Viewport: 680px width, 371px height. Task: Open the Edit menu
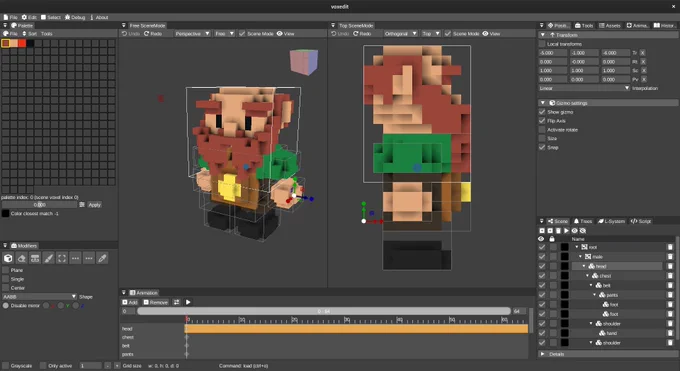point(29,17)
